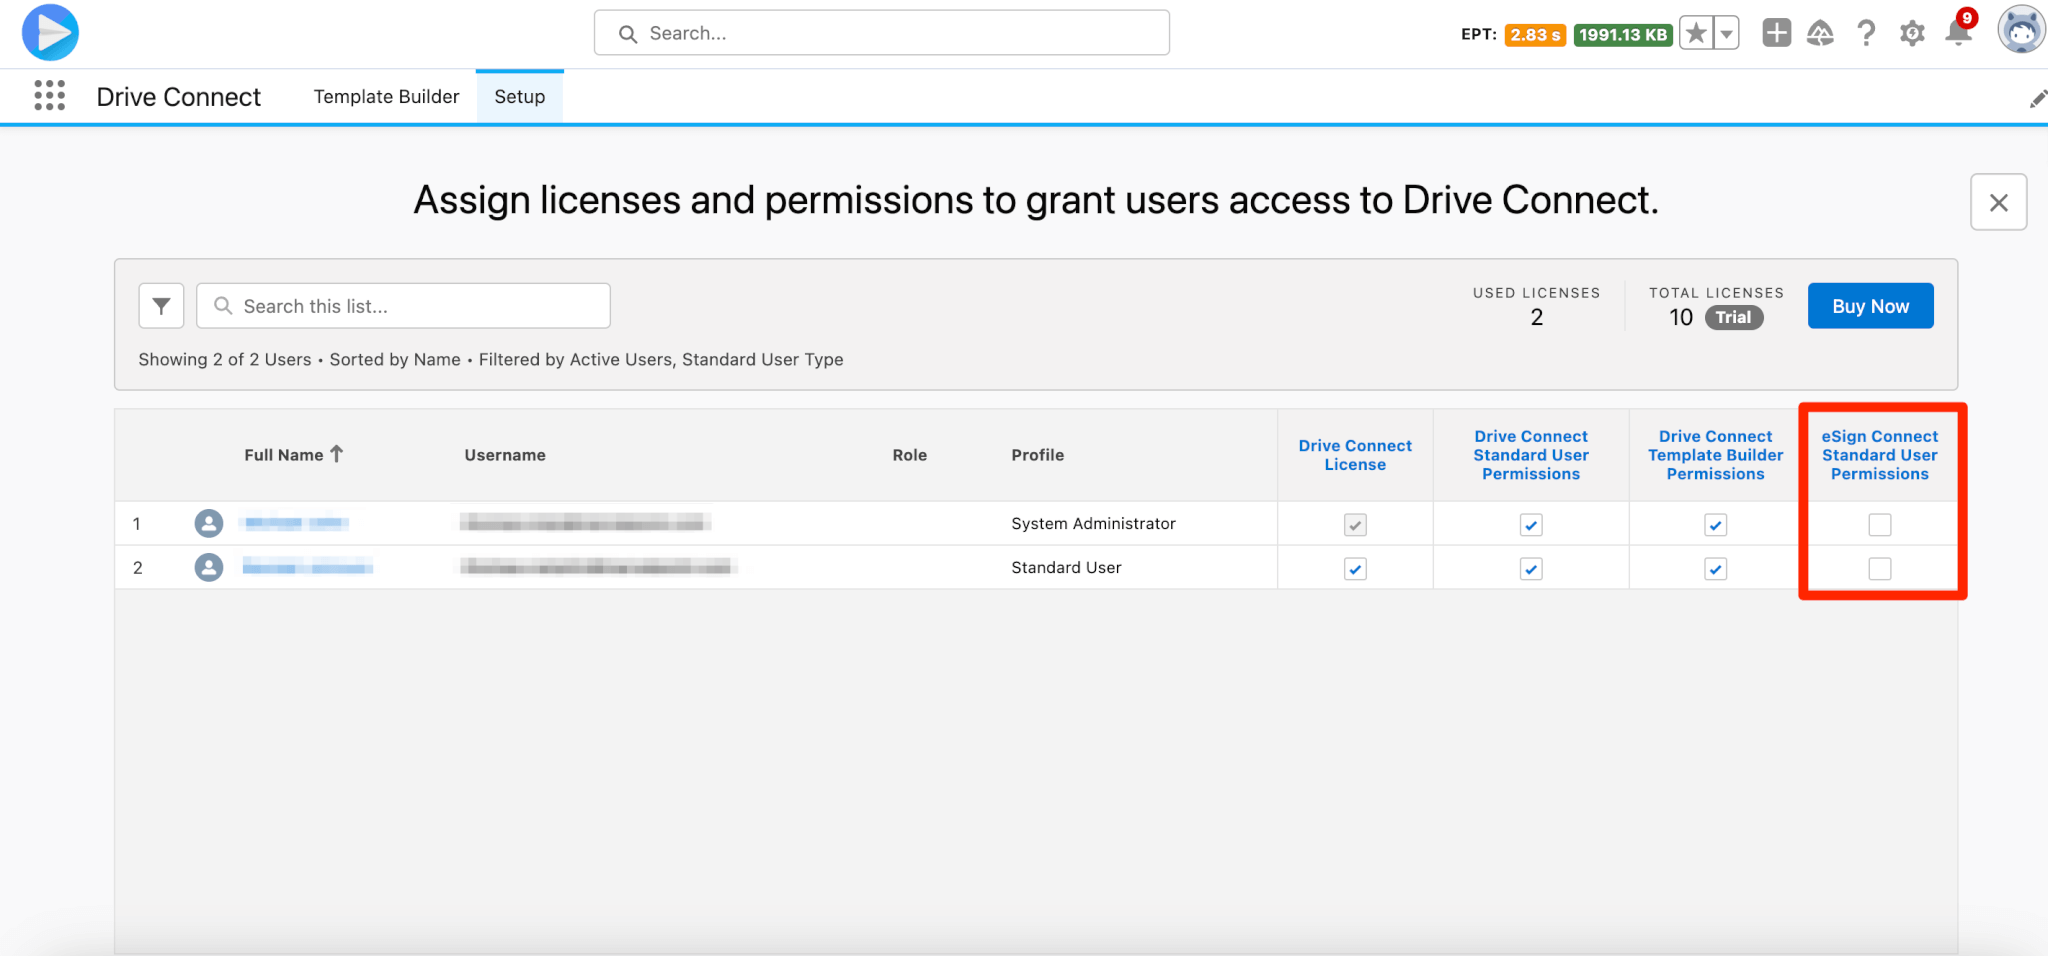Switch to the Template Builder tab

(x=386, y=97)
